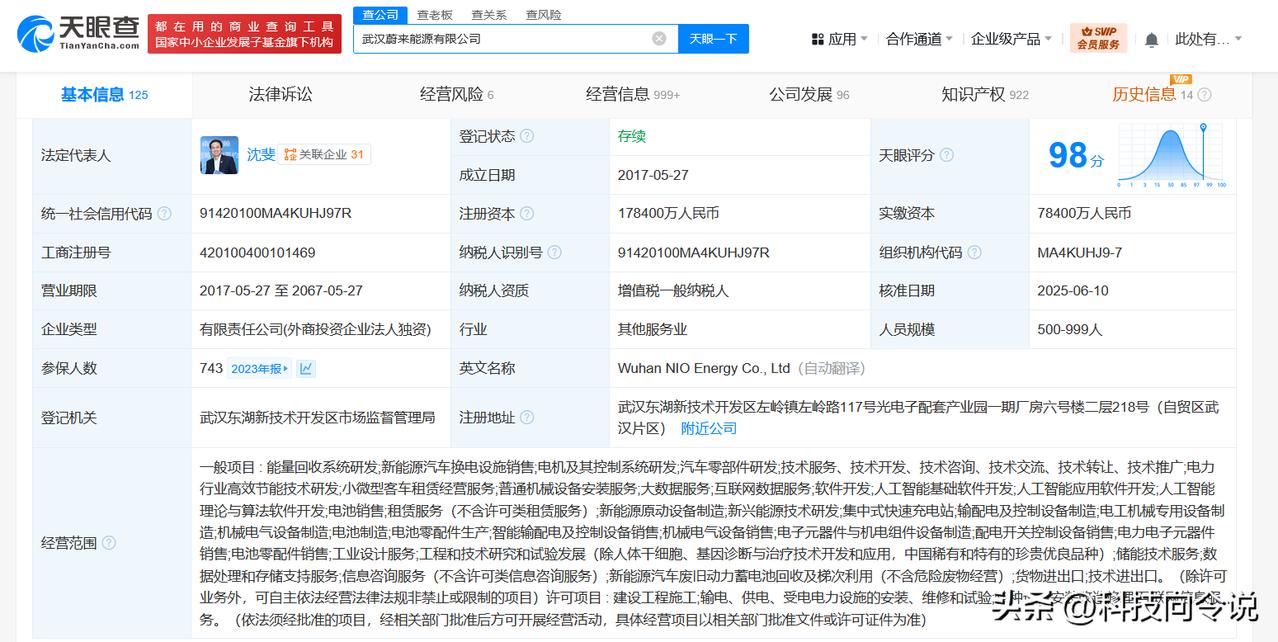Select 178400万人民币 registered capital value

(x=668, y=213)
